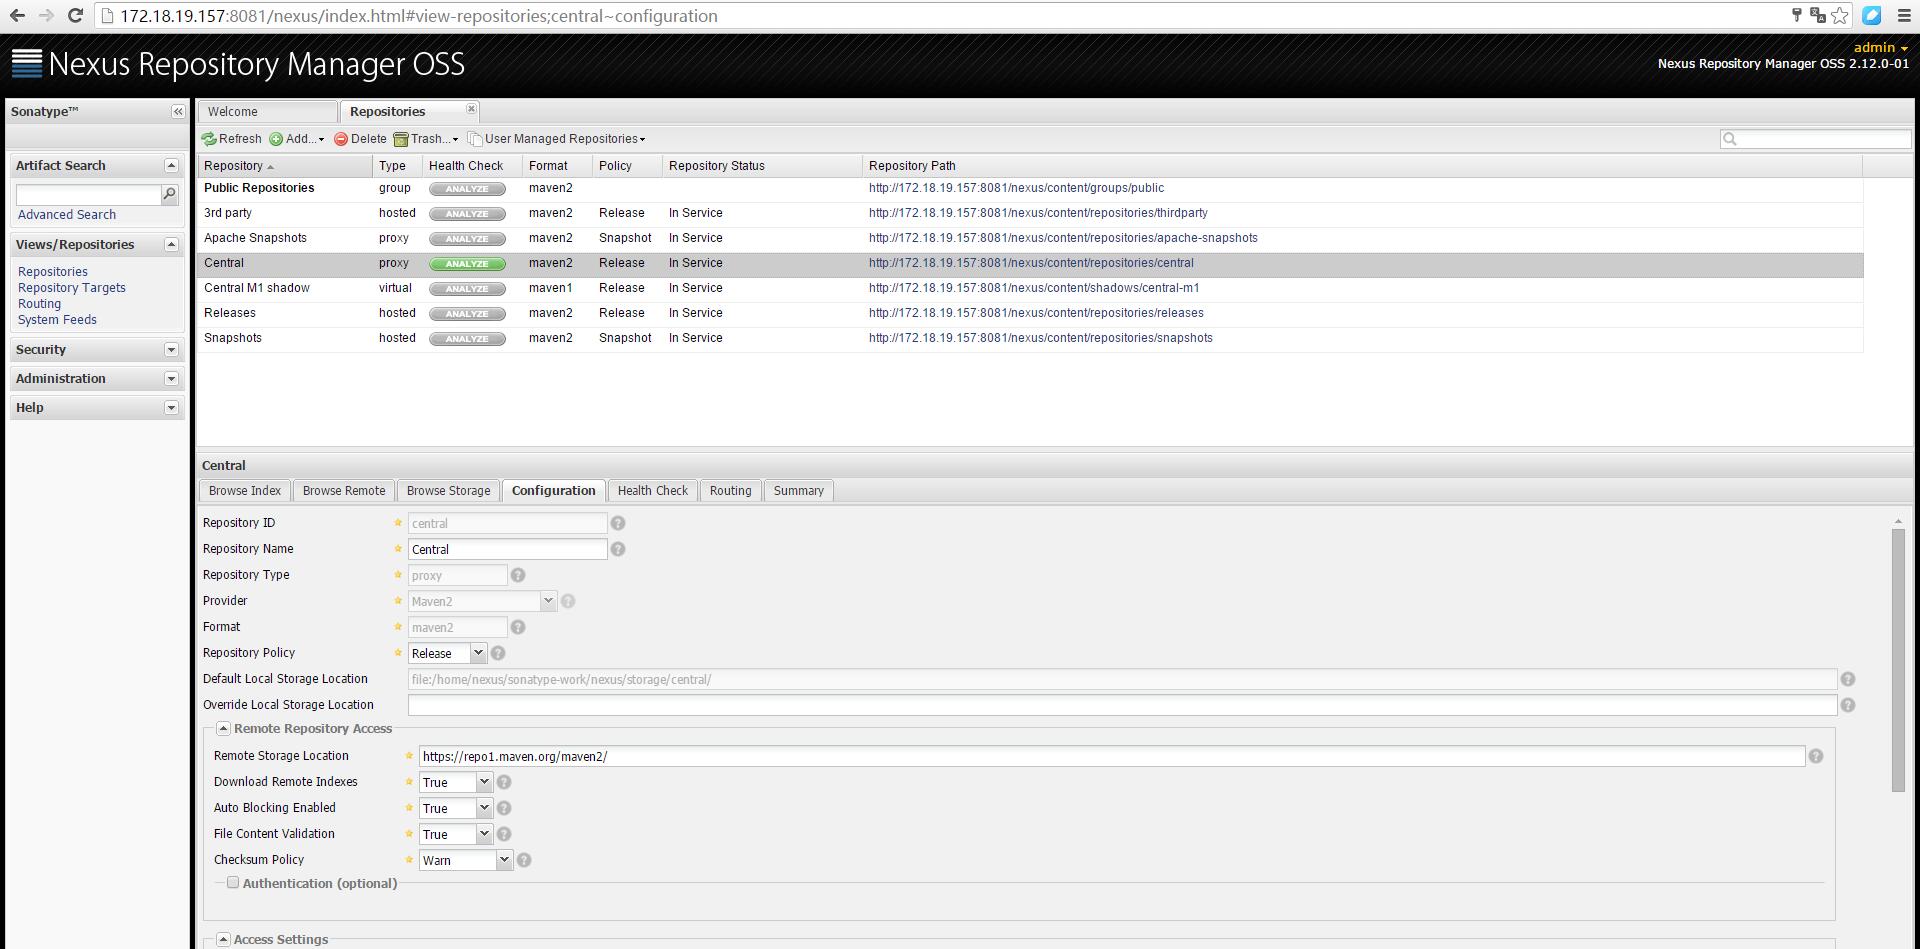
Task: Open Download Remote Indexes dropdown
Action: (484, 782)
